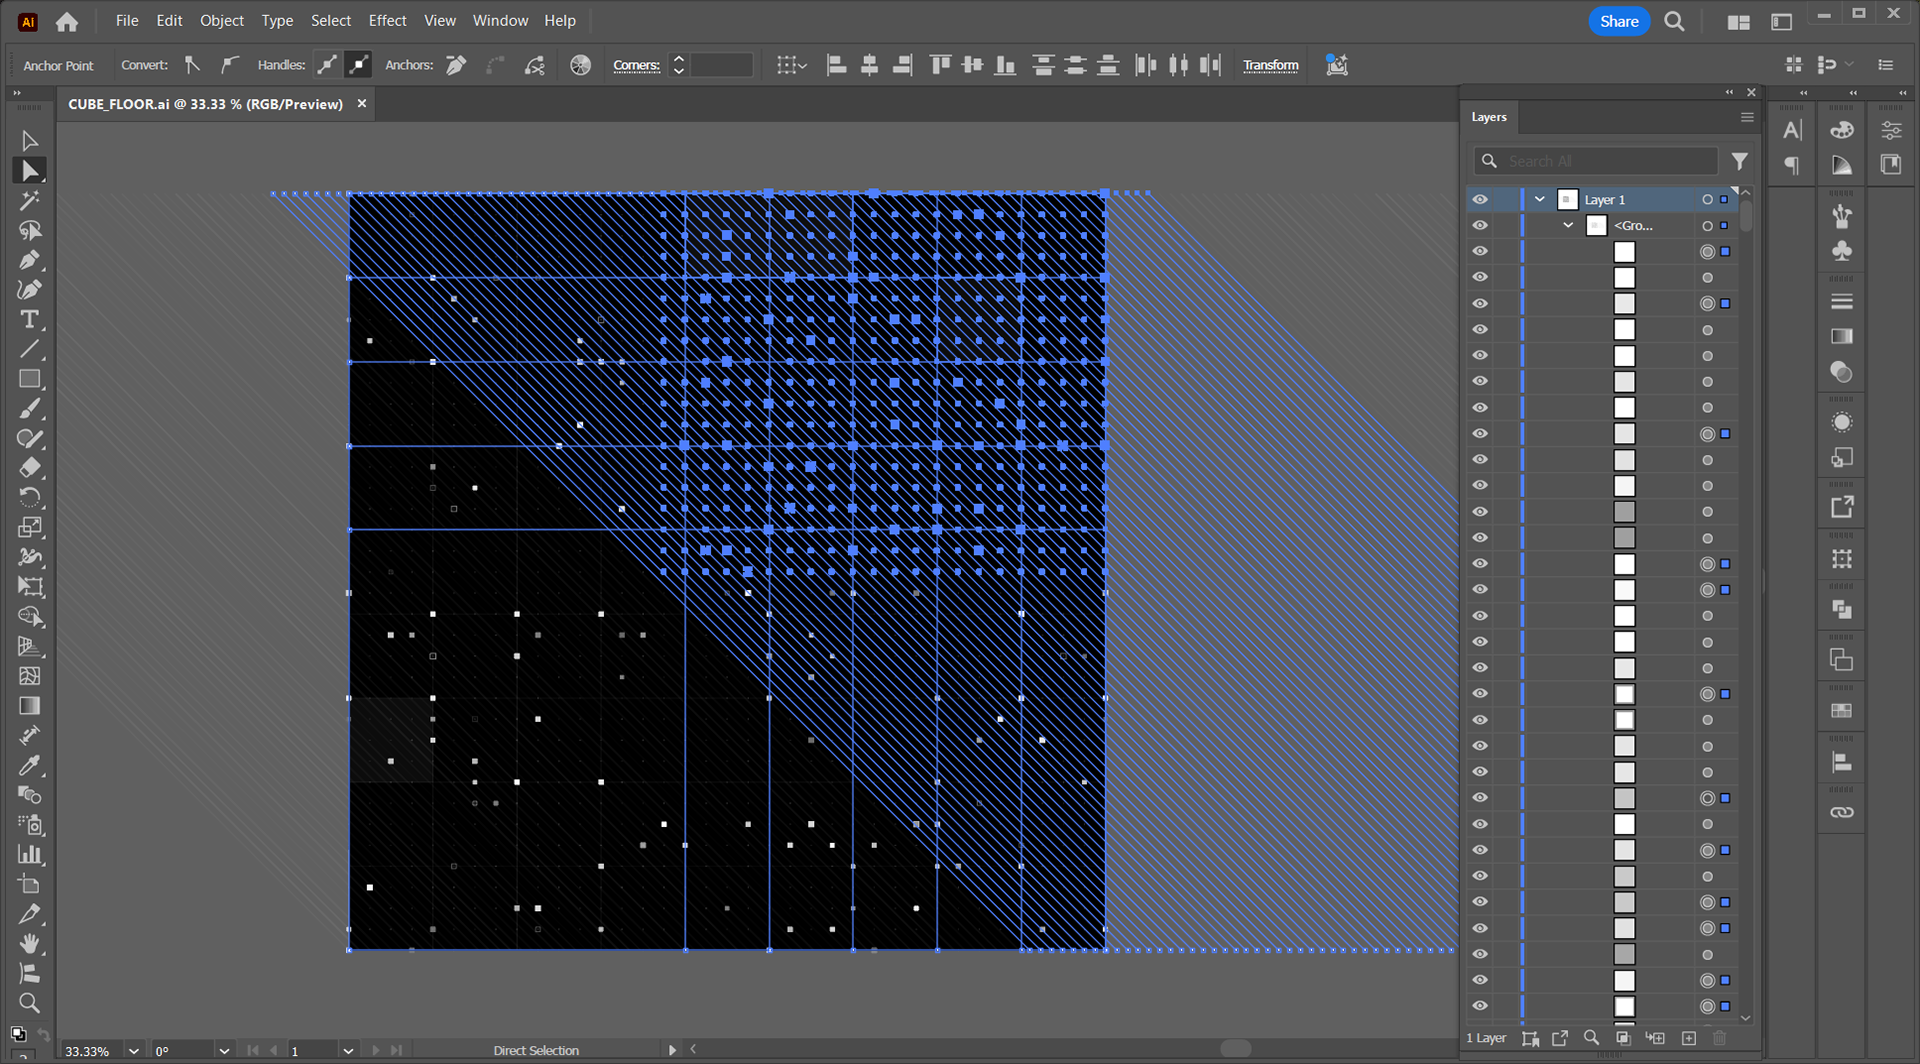Open the Effect menu
The width and height of the screenshot is (1920, 1064).
point(387,21)
